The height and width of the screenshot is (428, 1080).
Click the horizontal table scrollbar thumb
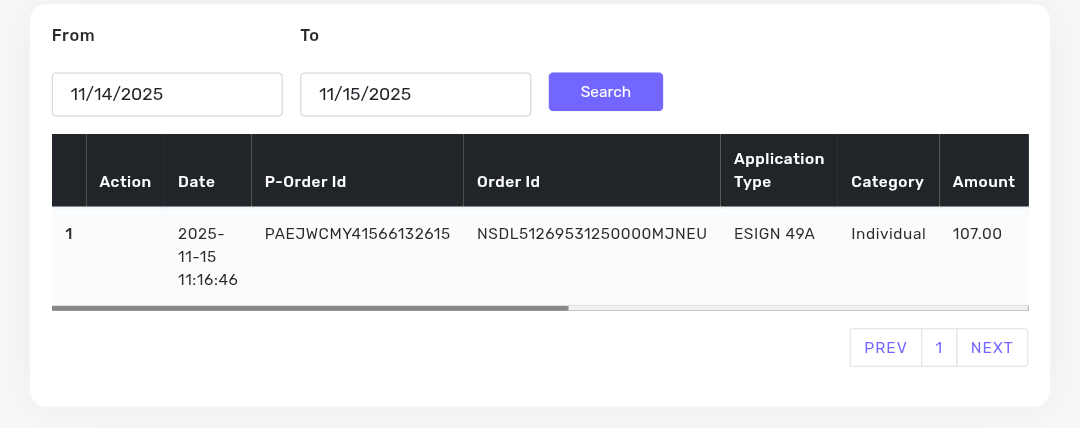[x=310, y=308]
